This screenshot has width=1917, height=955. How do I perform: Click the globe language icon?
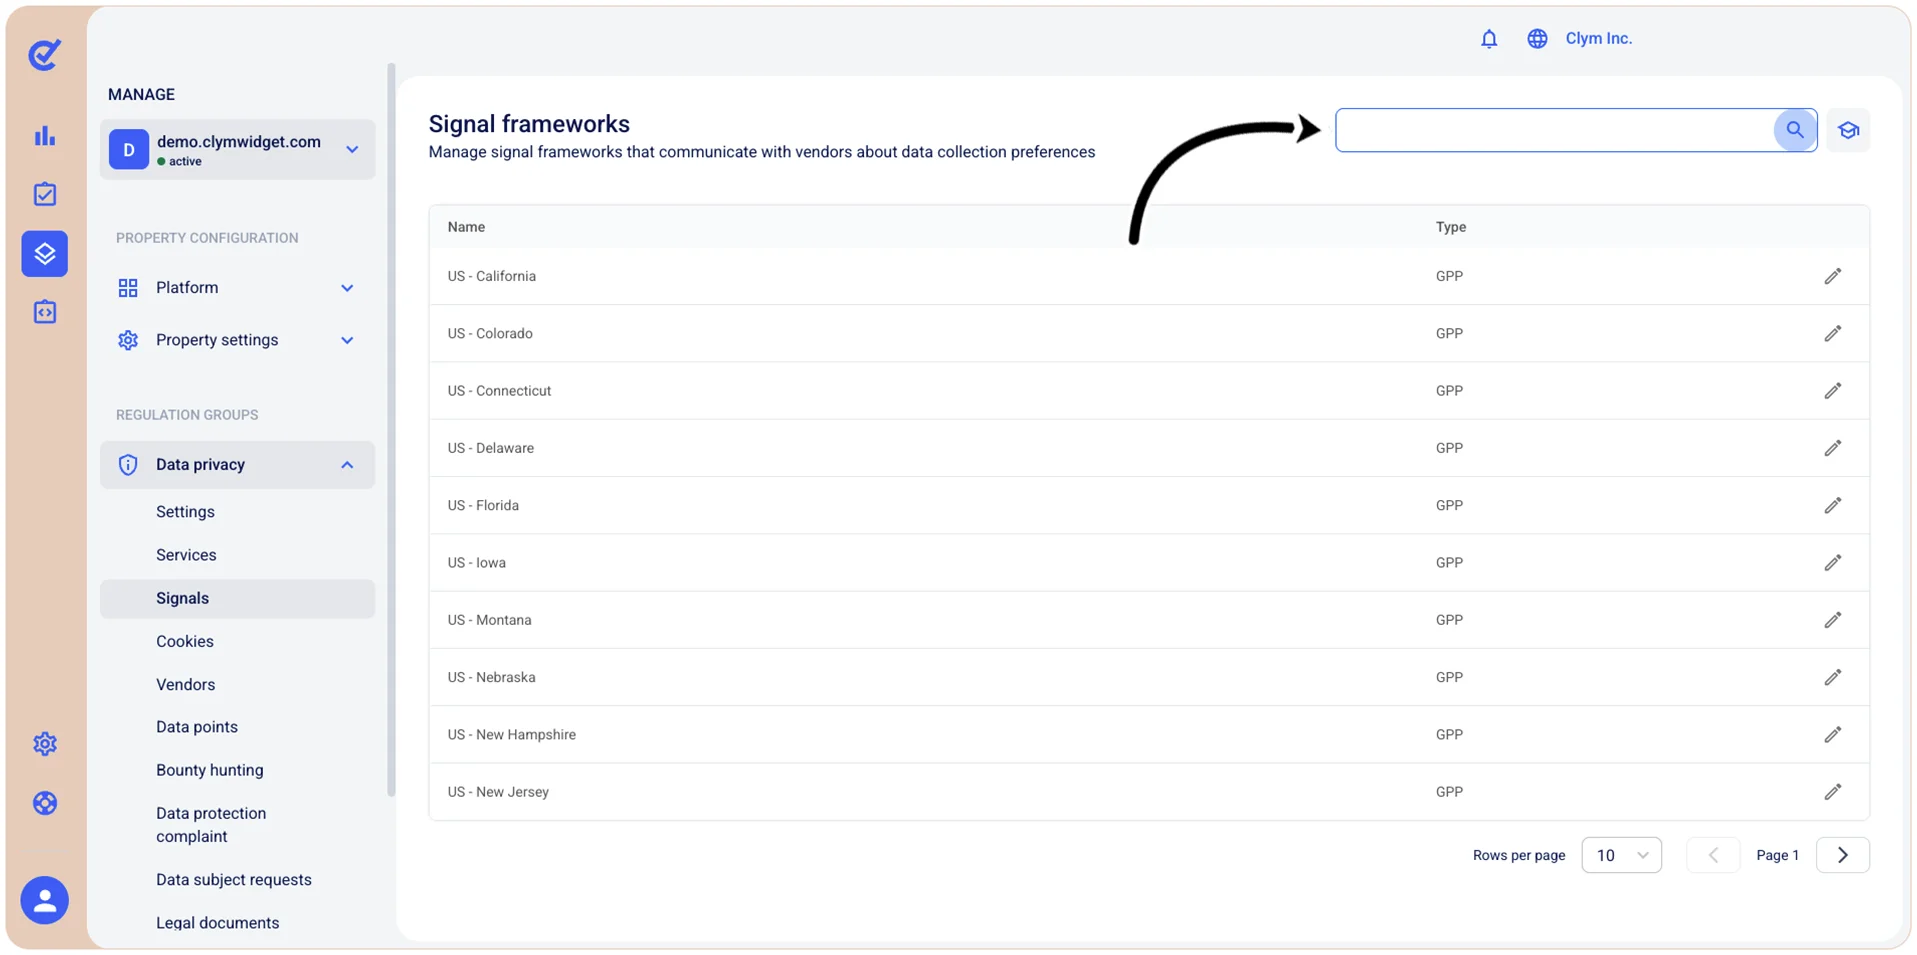[x=1537, y=39]
